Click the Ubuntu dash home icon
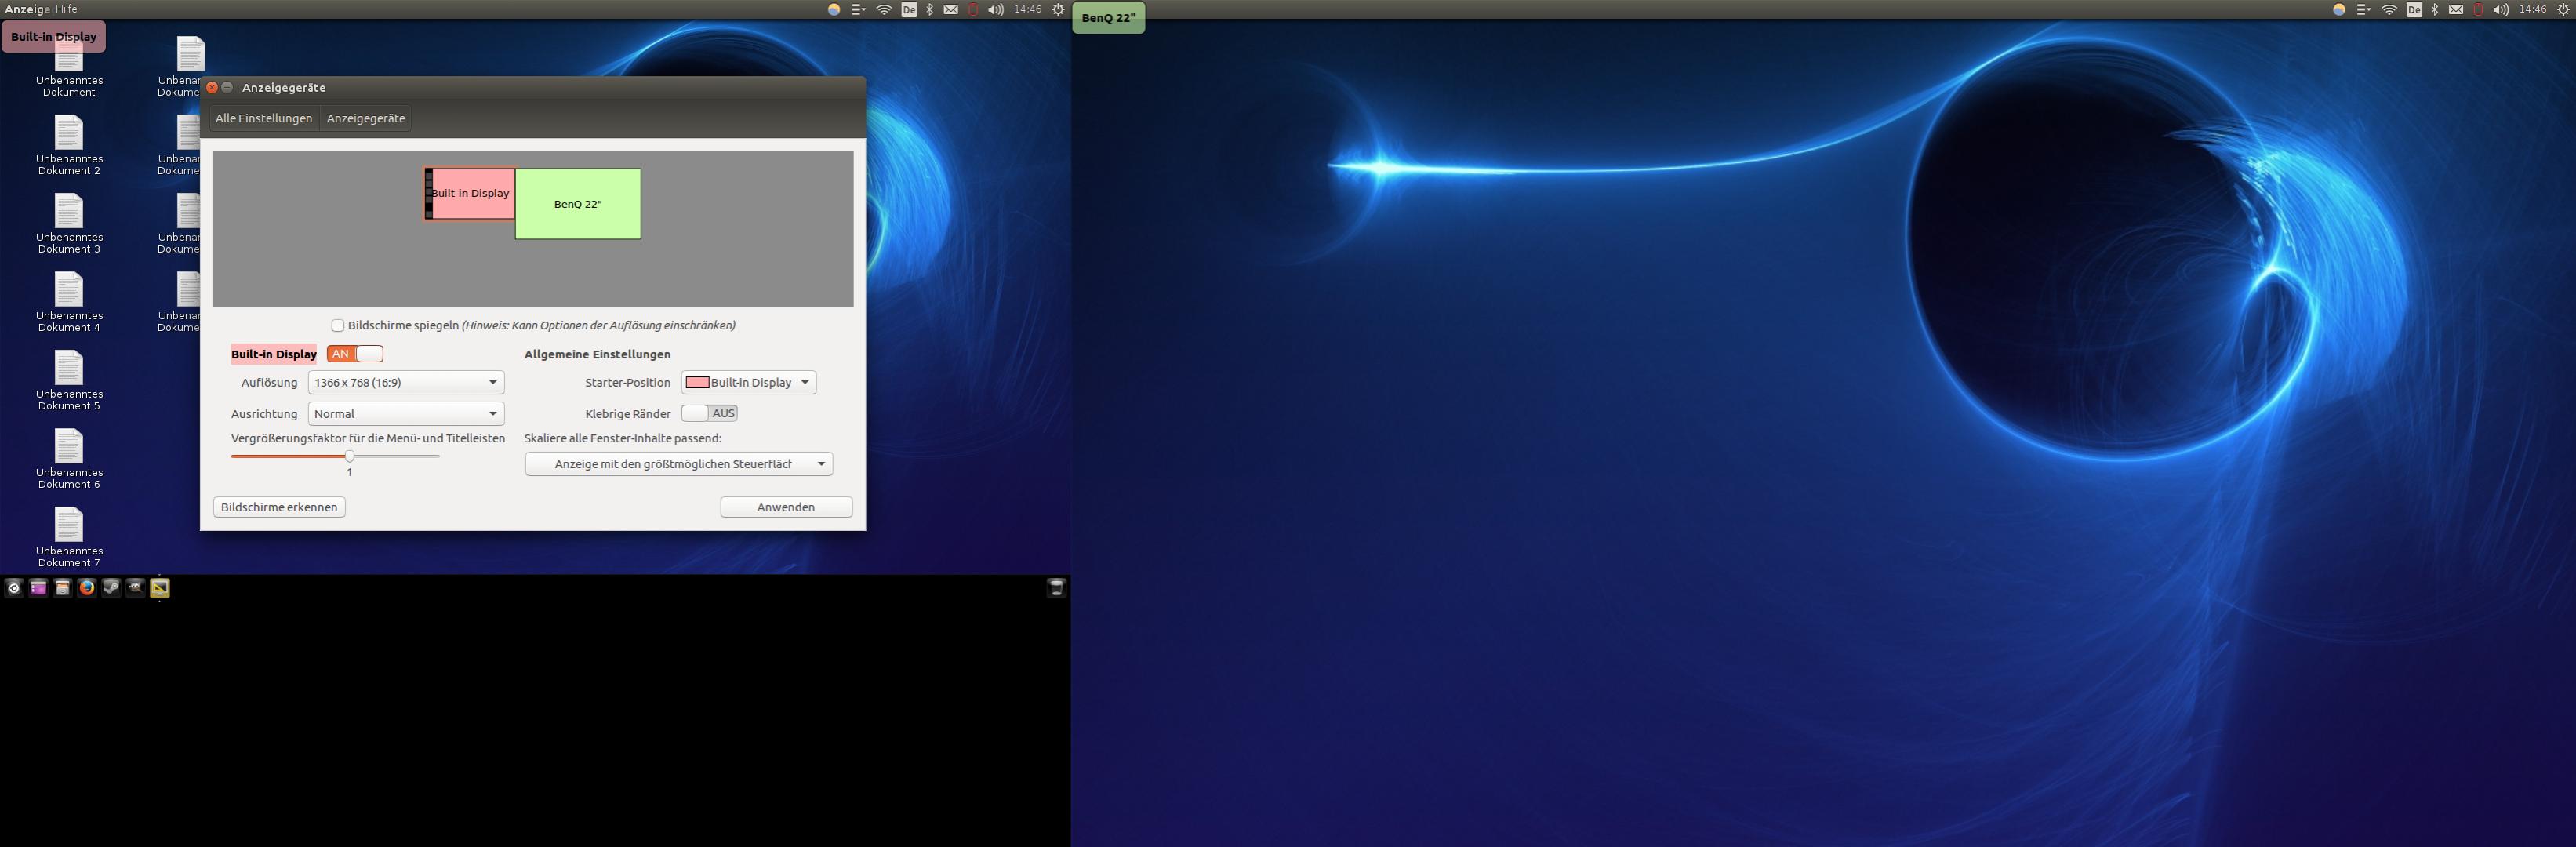 coord(14,588)
